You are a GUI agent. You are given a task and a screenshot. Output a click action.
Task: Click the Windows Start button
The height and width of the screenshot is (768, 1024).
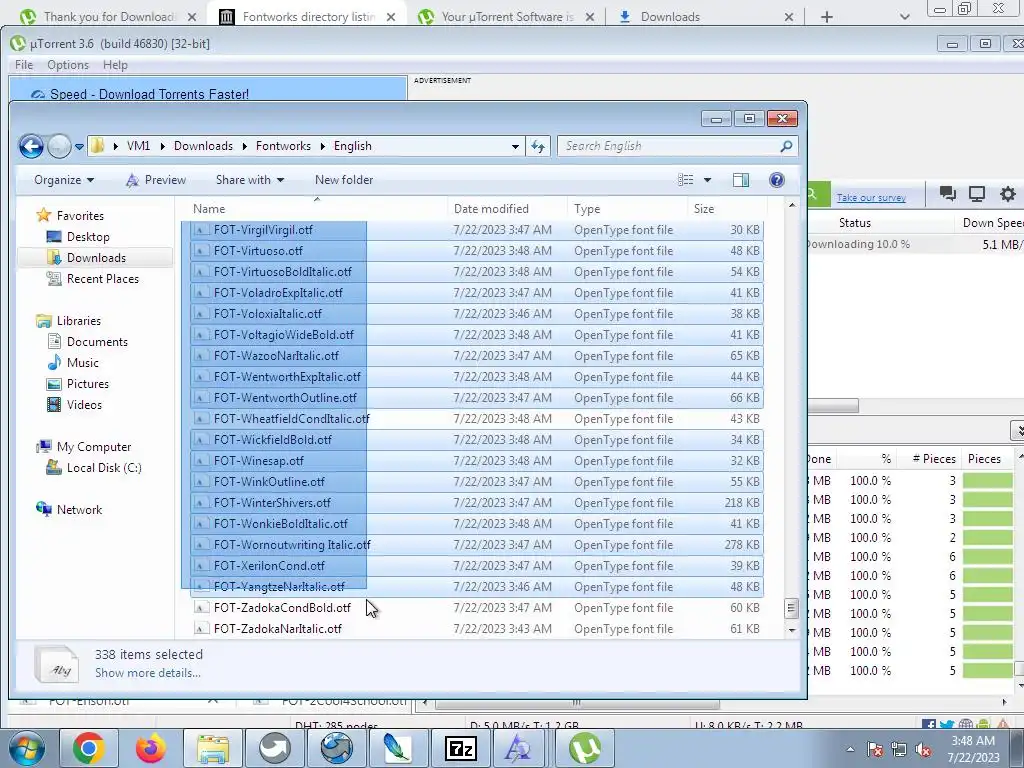click(26, 748)
